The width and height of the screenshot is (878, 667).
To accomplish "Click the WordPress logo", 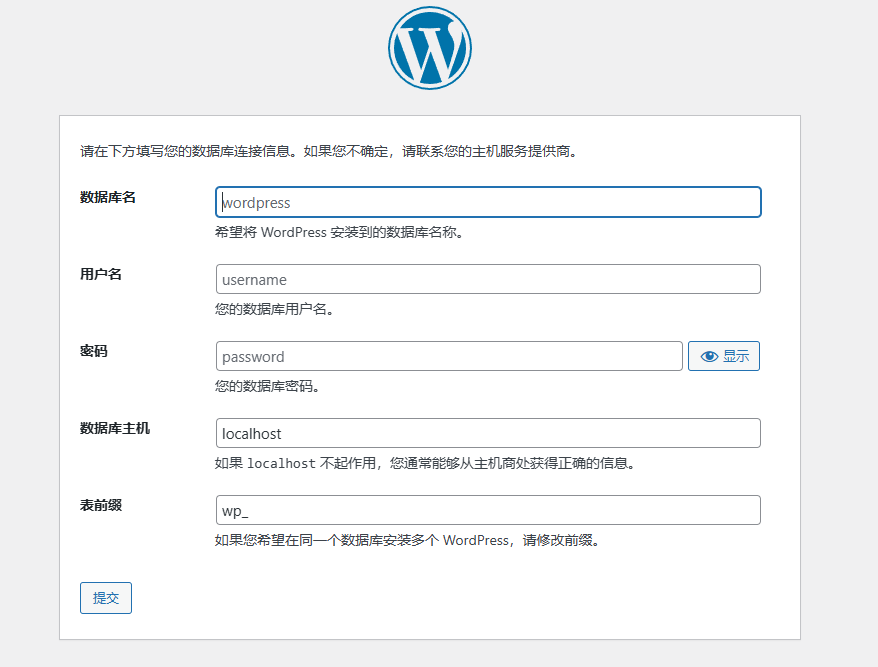I will click(429, 46).
